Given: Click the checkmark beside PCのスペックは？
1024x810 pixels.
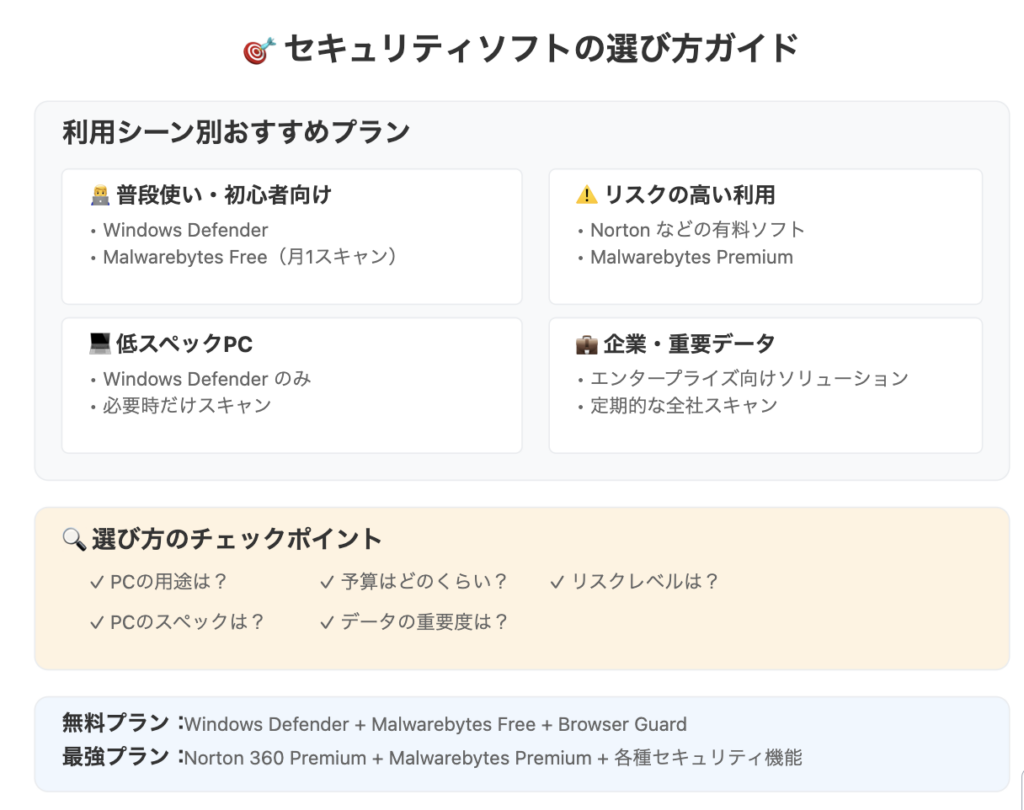Looking at the screenshot, I should pyautogui.click(x=97, y=623).
